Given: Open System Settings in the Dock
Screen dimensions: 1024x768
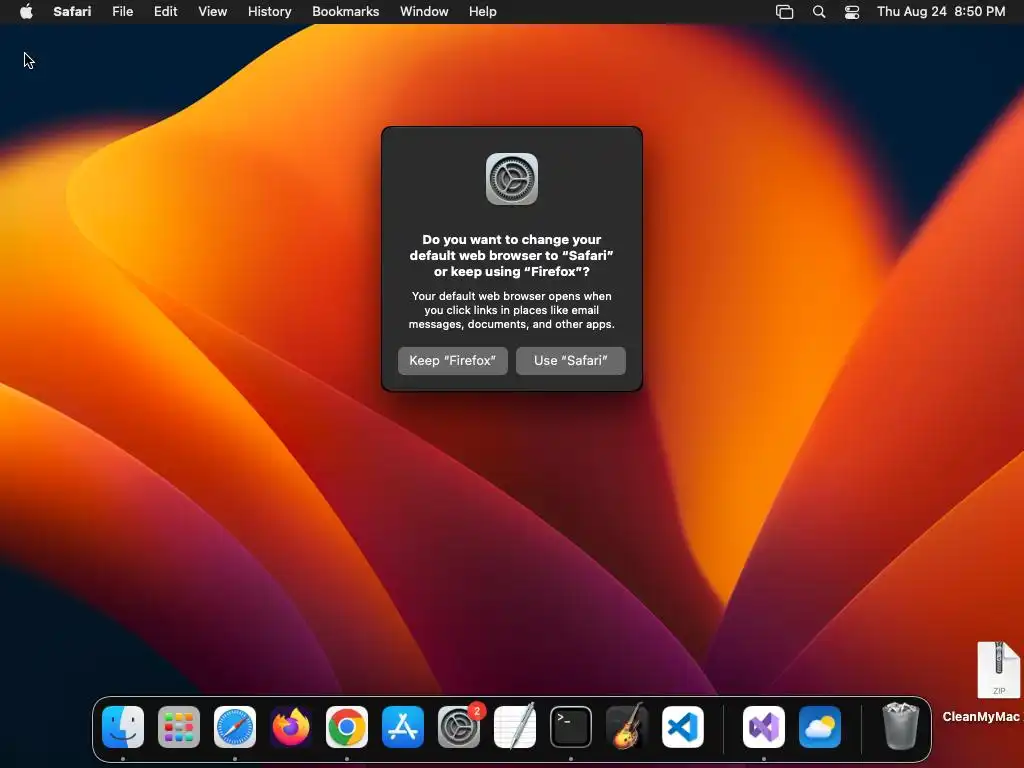Looking at the screenshot, I should pos(458,727).
